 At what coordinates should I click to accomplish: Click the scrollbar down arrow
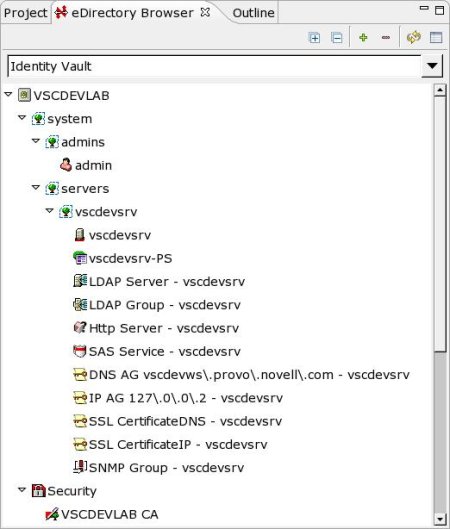[440, 519]
